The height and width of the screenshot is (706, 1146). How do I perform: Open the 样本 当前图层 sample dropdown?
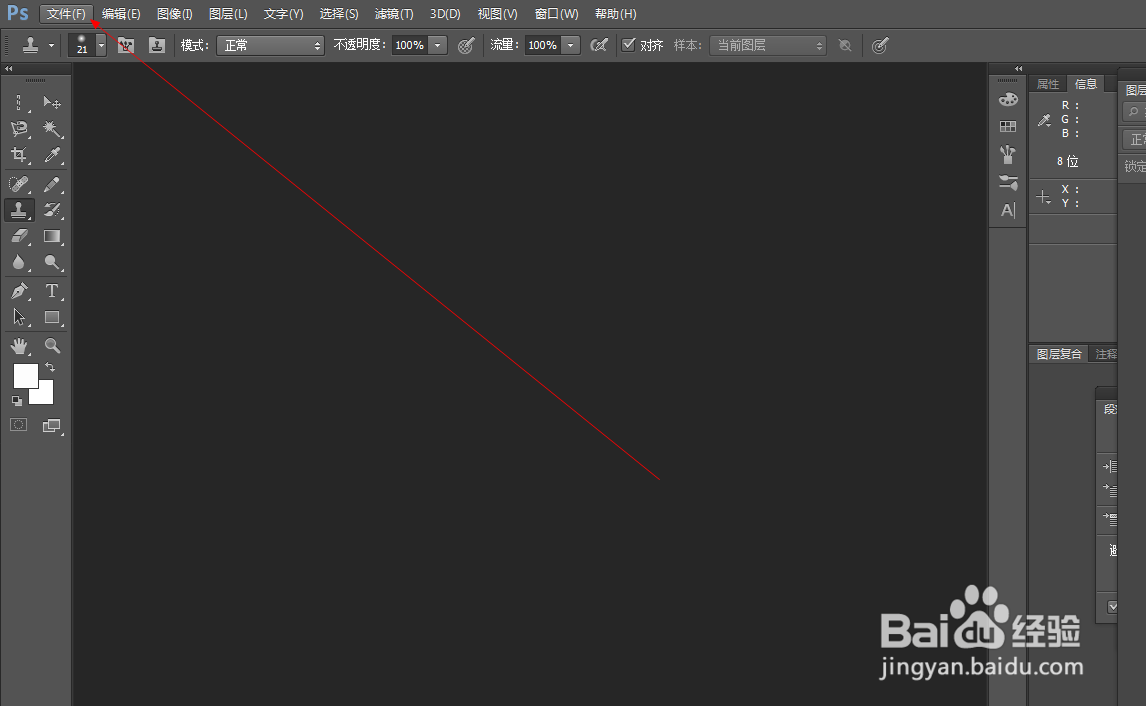(767, 45)
